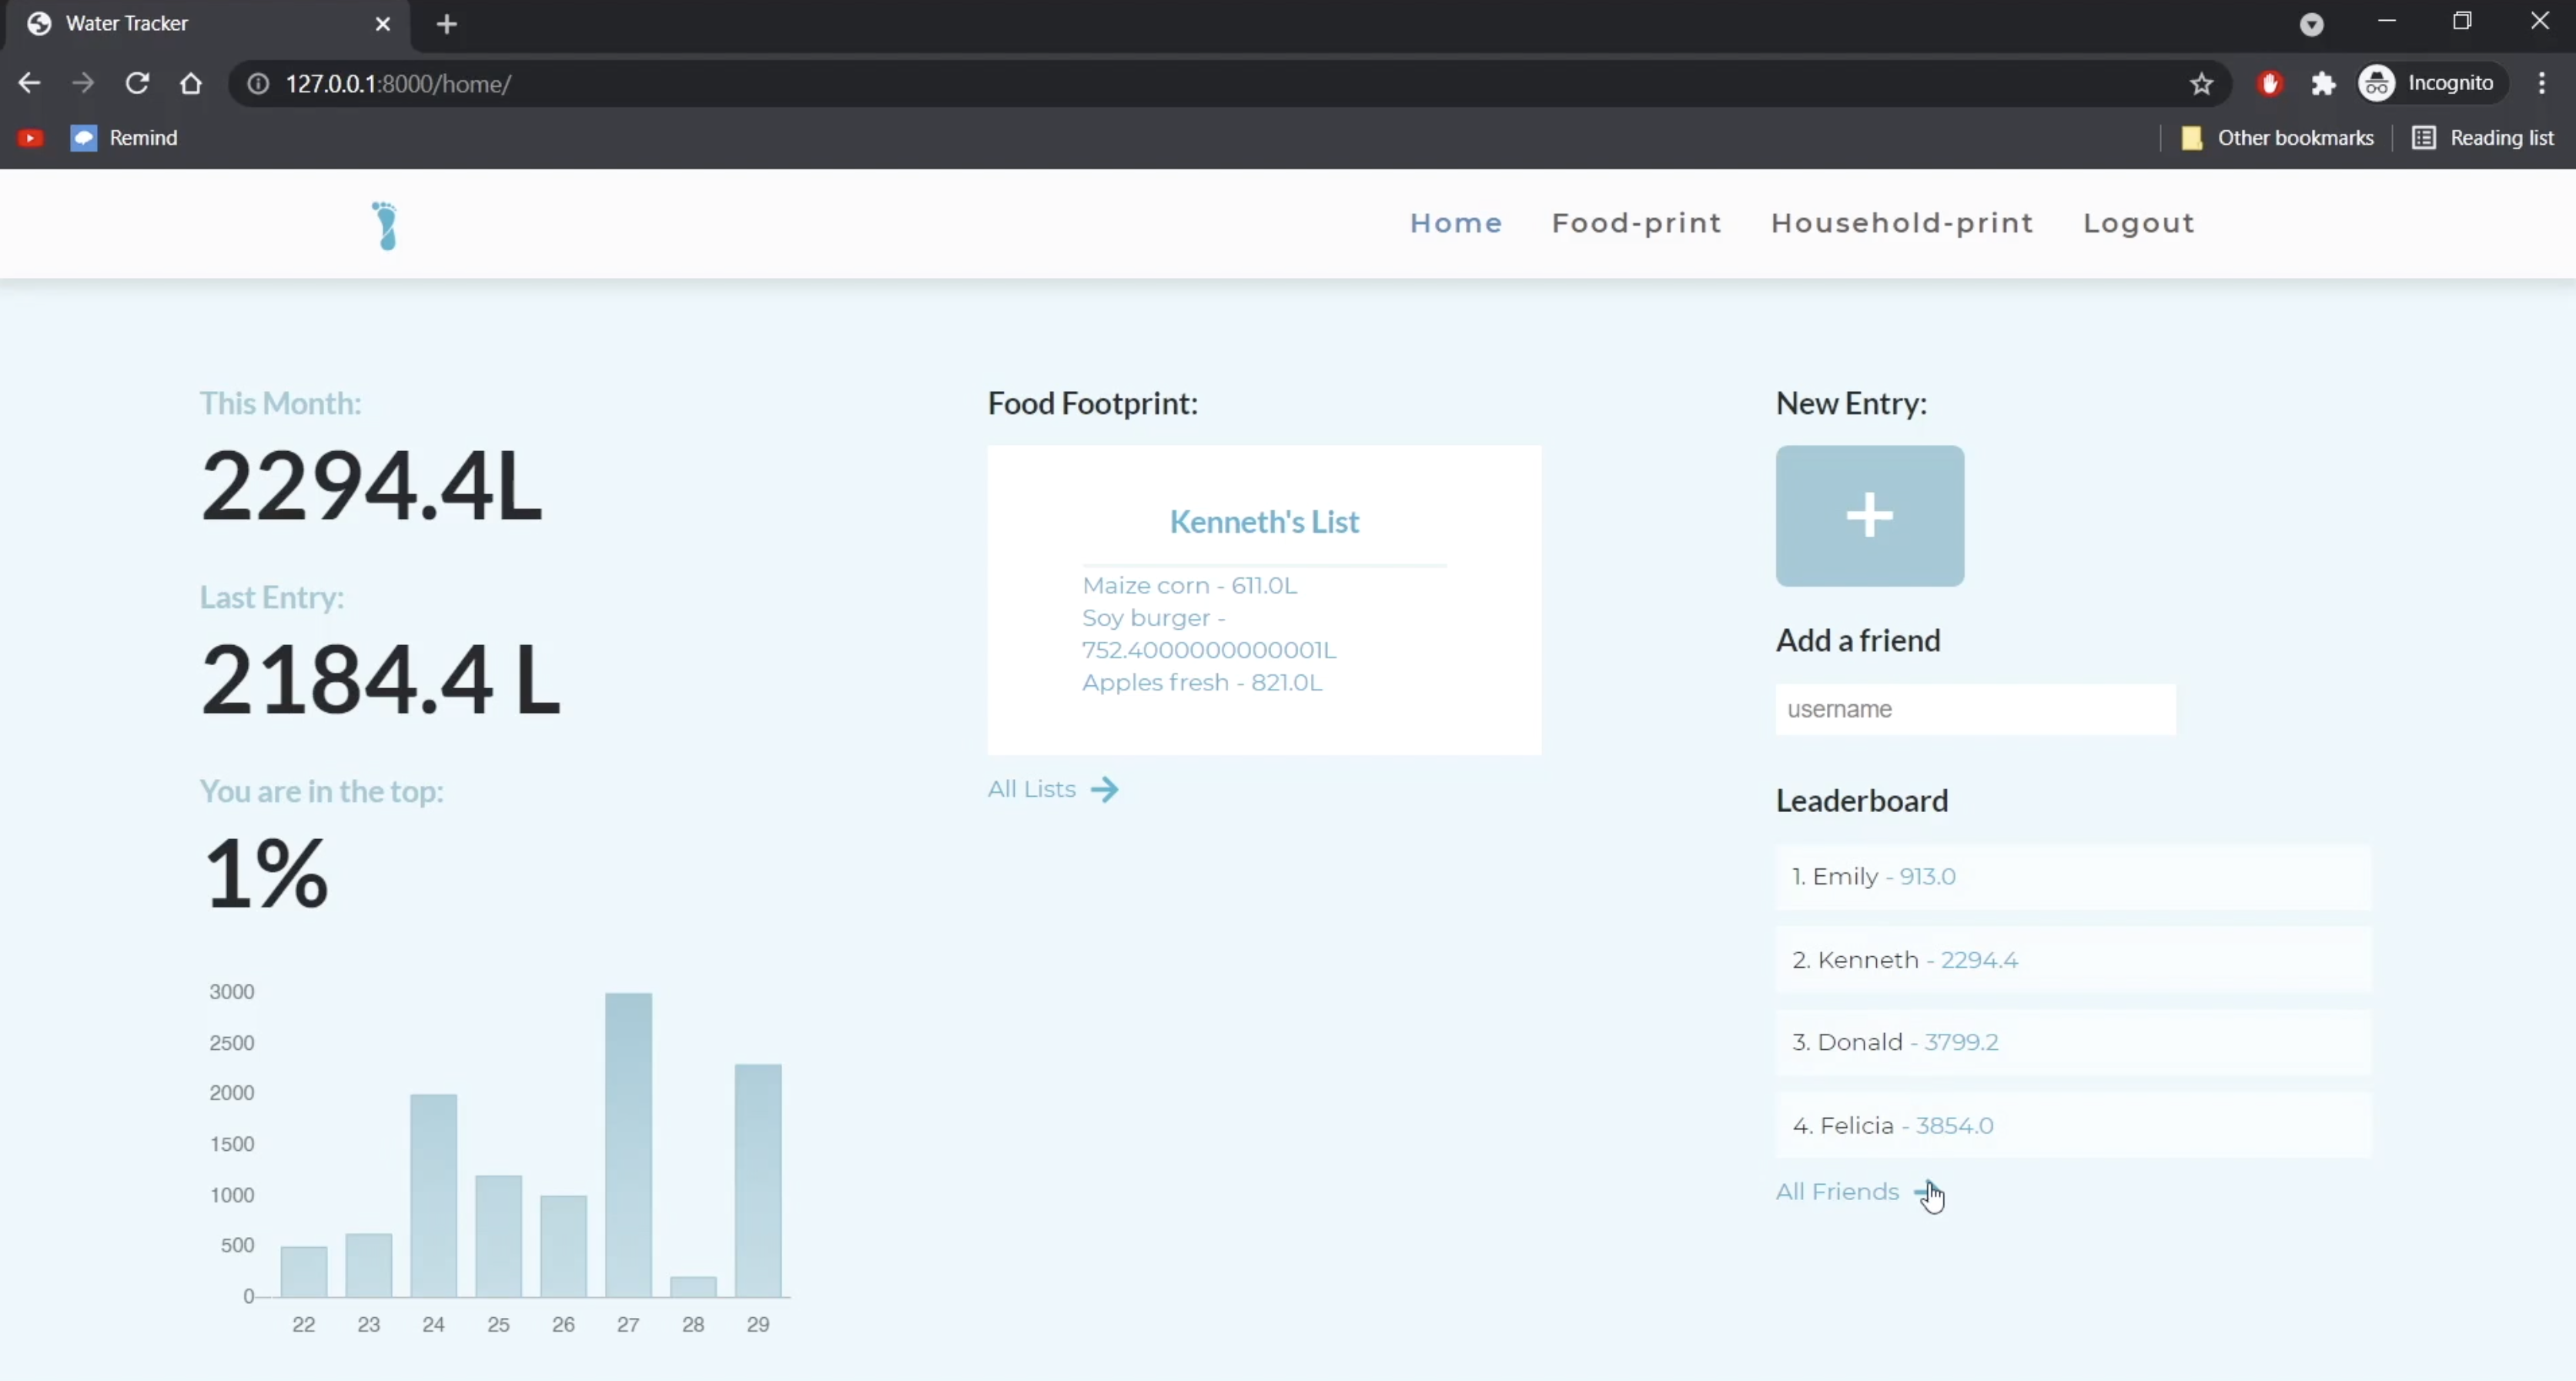Select Emily's leaderboard entry

click(x=2072, y=877)
